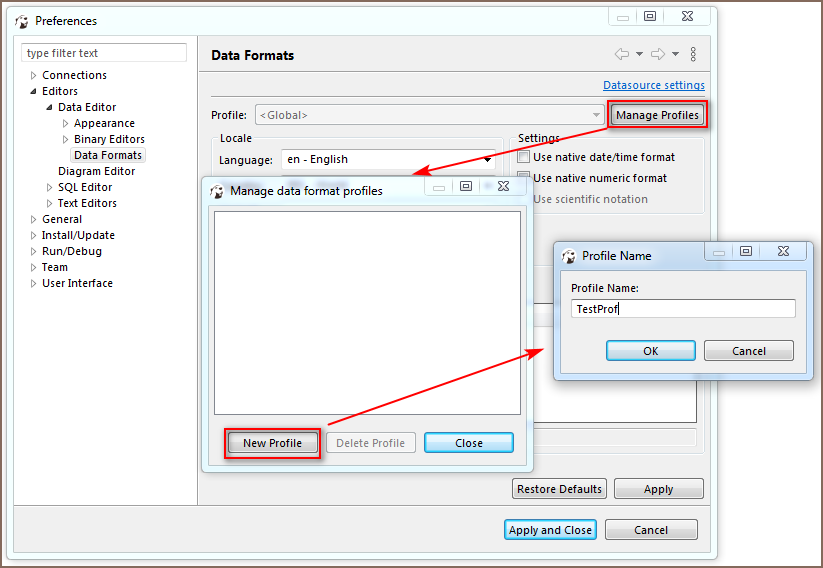Click into the Profile Name text field
This screenshot has height=568, width=823.
[x=683, y=309]
